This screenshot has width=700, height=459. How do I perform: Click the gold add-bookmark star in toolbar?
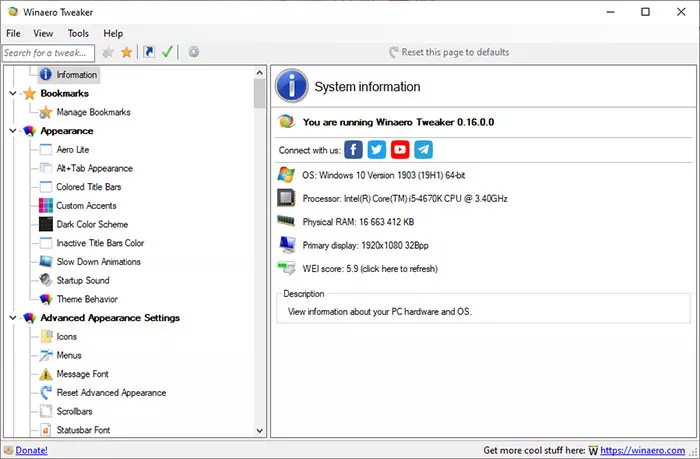[x=127, y=52]
